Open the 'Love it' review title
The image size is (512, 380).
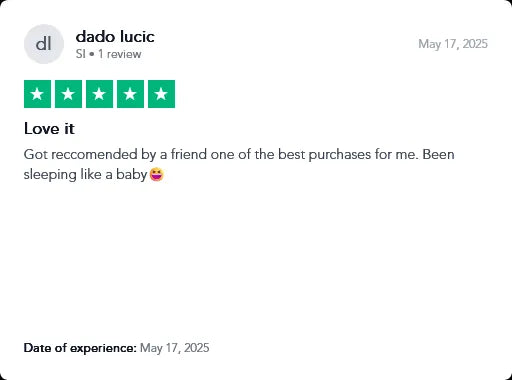pyautogui.click(x=49, y=129)
